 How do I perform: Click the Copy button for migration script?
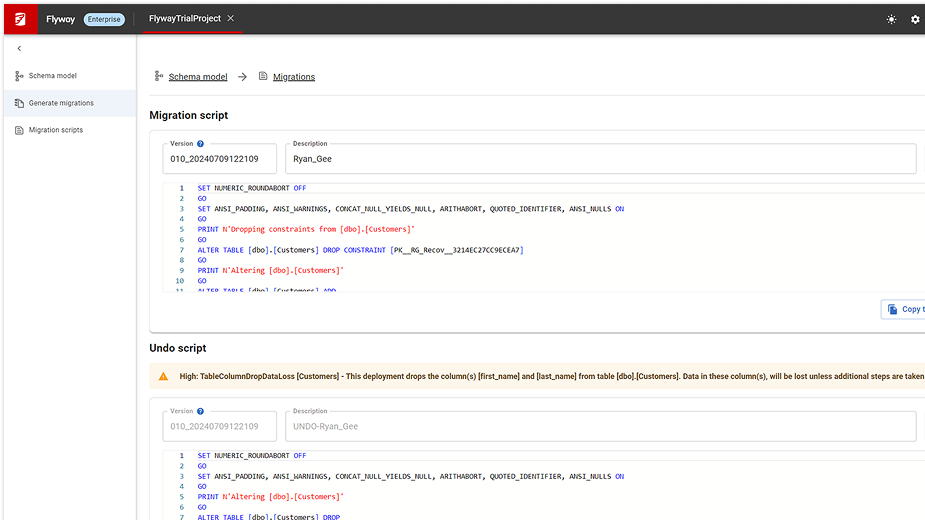(903, 309)
